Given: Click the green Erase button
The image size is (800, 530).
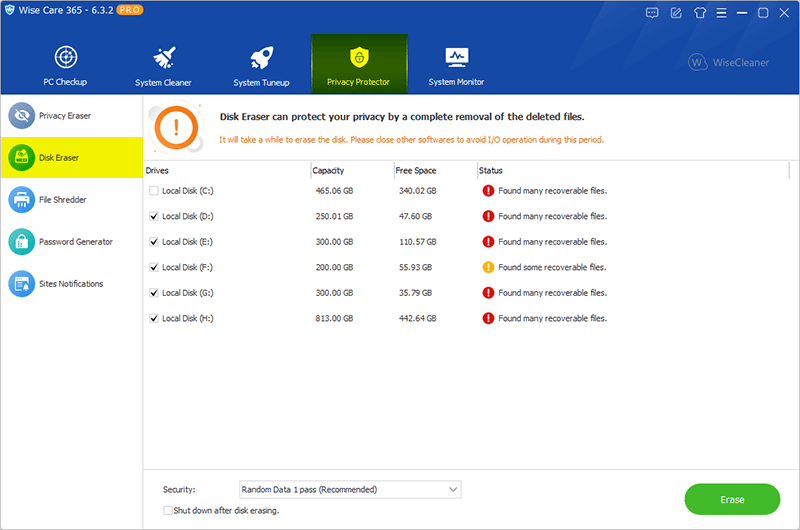Looking at the screenshot, I should pyautogui.click(x=732, y=499).
